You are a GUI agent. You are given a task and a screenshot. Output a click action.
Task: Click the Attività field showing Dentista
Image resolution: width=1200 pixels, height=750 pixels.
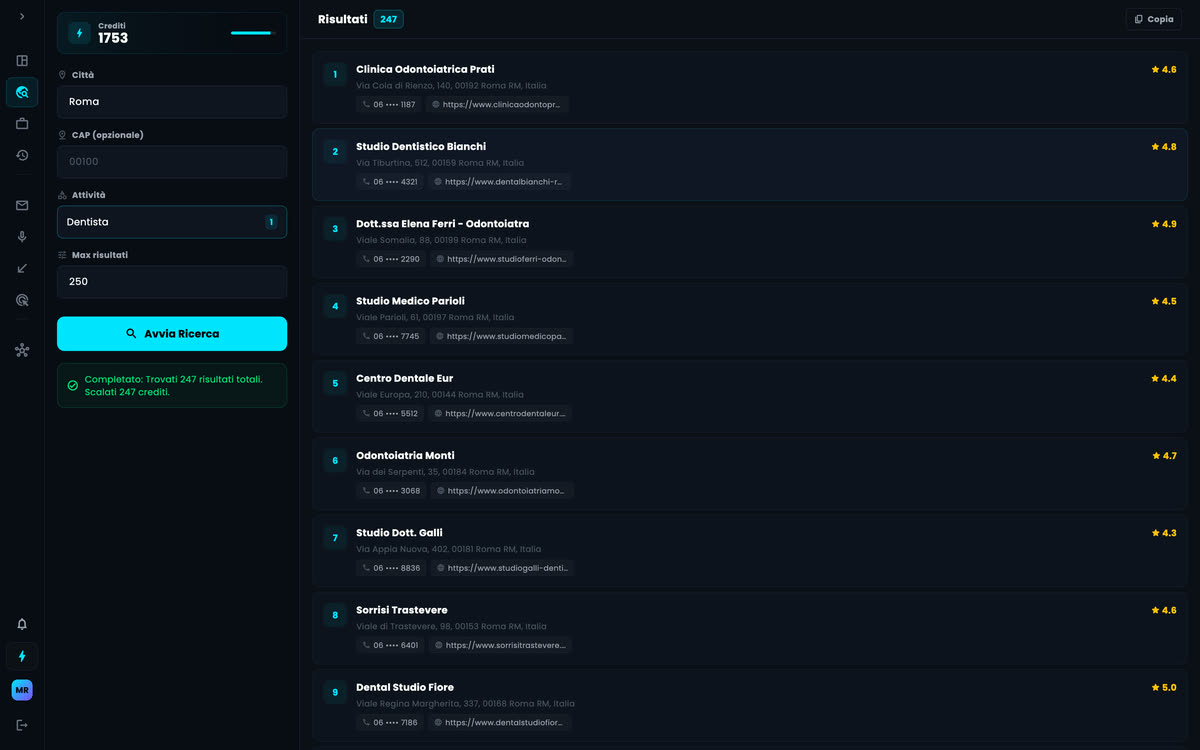[172, 222]
